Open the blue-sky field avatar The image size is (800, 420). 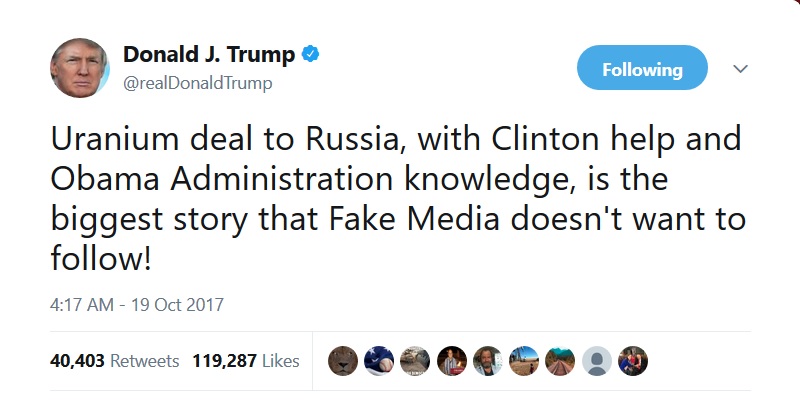coord(524,361)
